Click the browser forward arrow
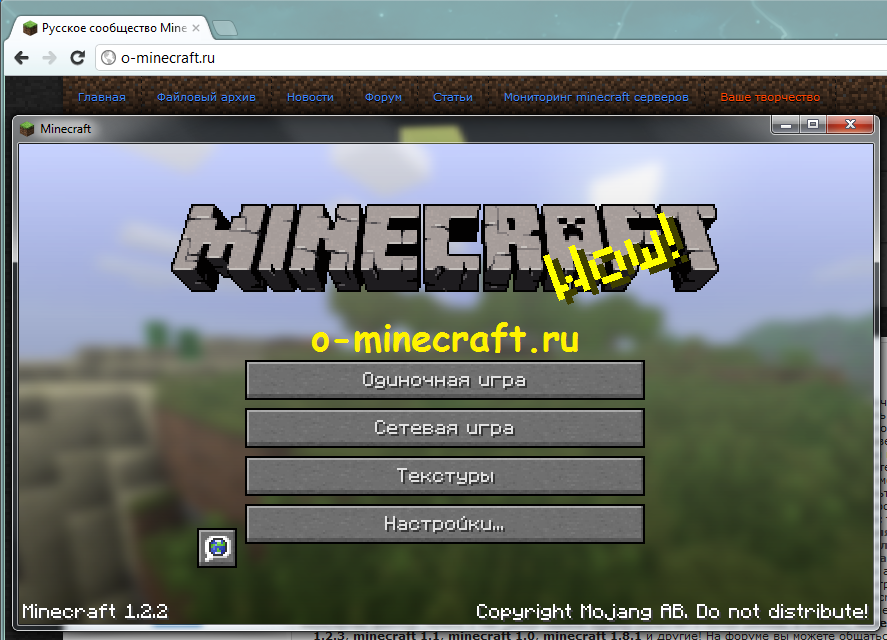This screenshot has height=640, width=887. tap(49, 56)
